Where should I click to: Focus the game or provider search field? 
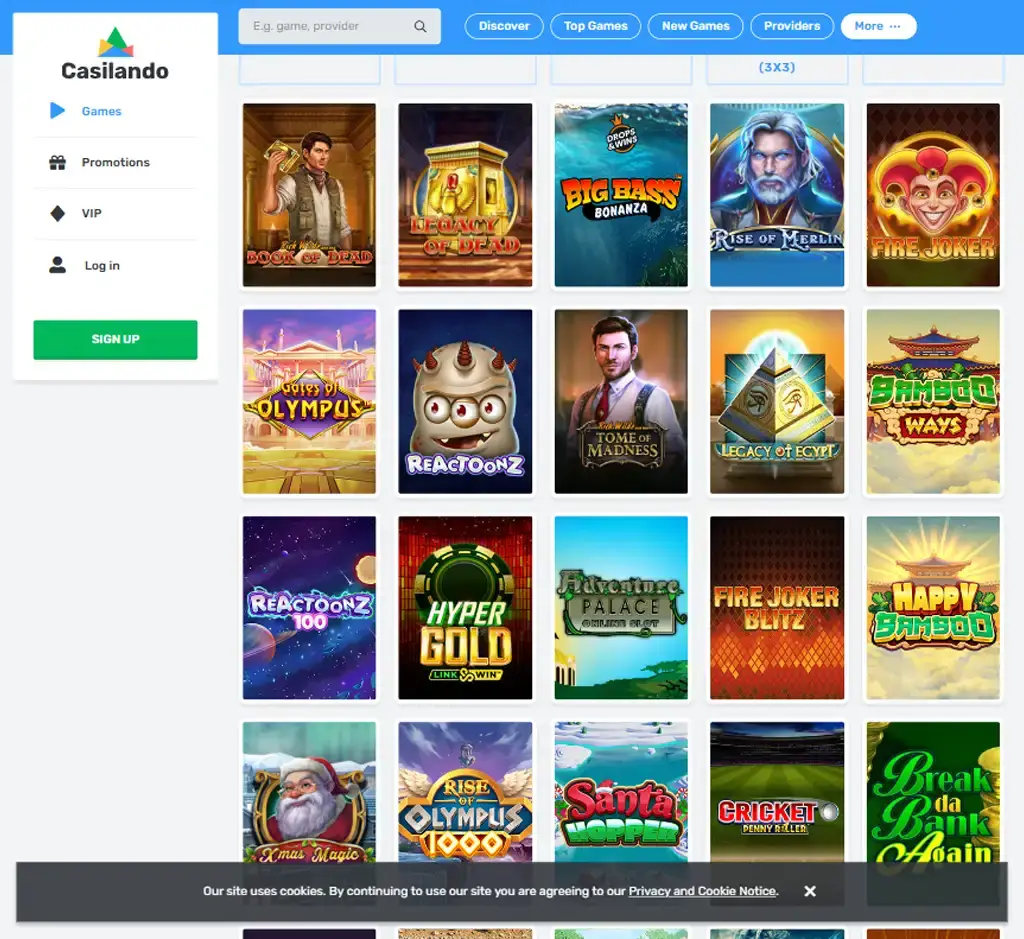click(x=339, y=26)
